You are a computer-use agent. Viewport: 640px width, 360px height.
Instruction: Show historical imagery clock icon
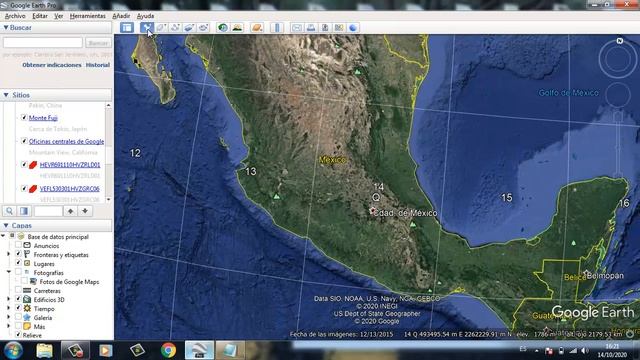pyautogui.click(x=223, y=27)
